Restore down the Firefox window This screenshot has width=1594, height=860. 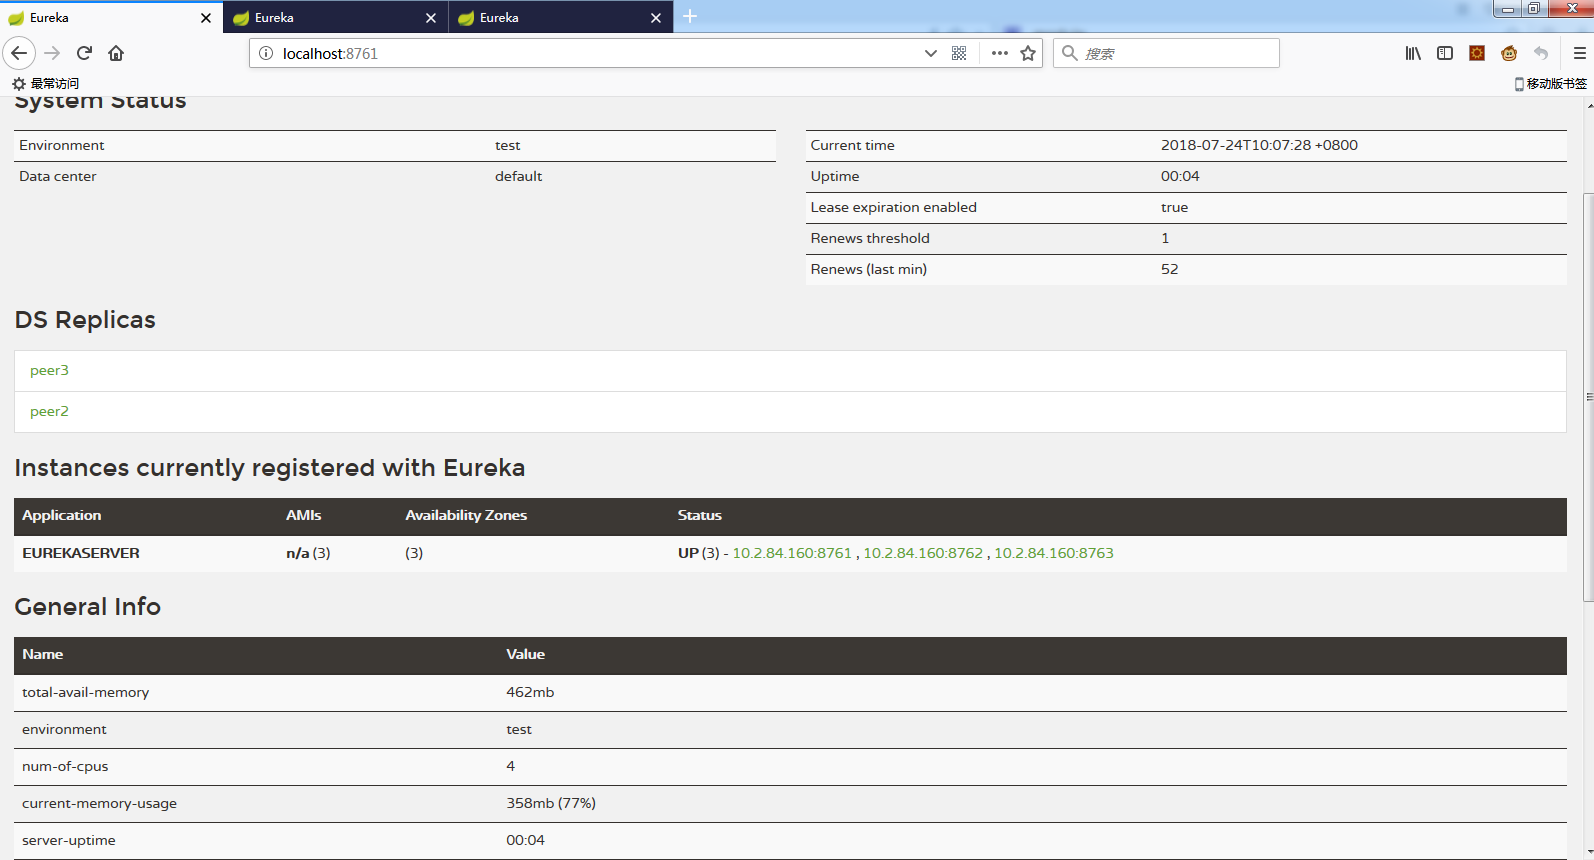click(x=1534, y=9)
